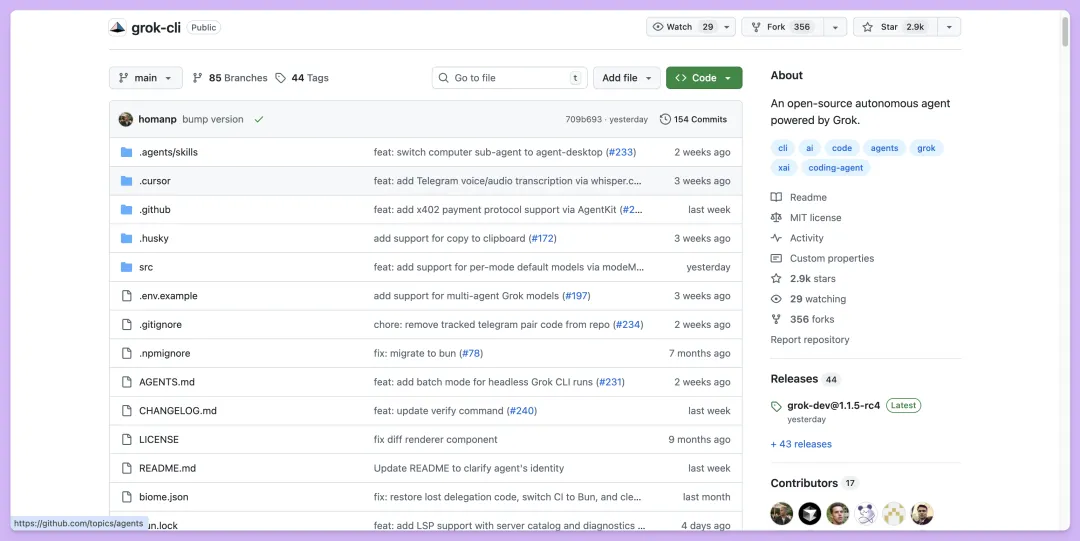This screenshot has height=541, width=1080.
Task: Click the coding-agent topic tag
Action: tap(835, 168)
